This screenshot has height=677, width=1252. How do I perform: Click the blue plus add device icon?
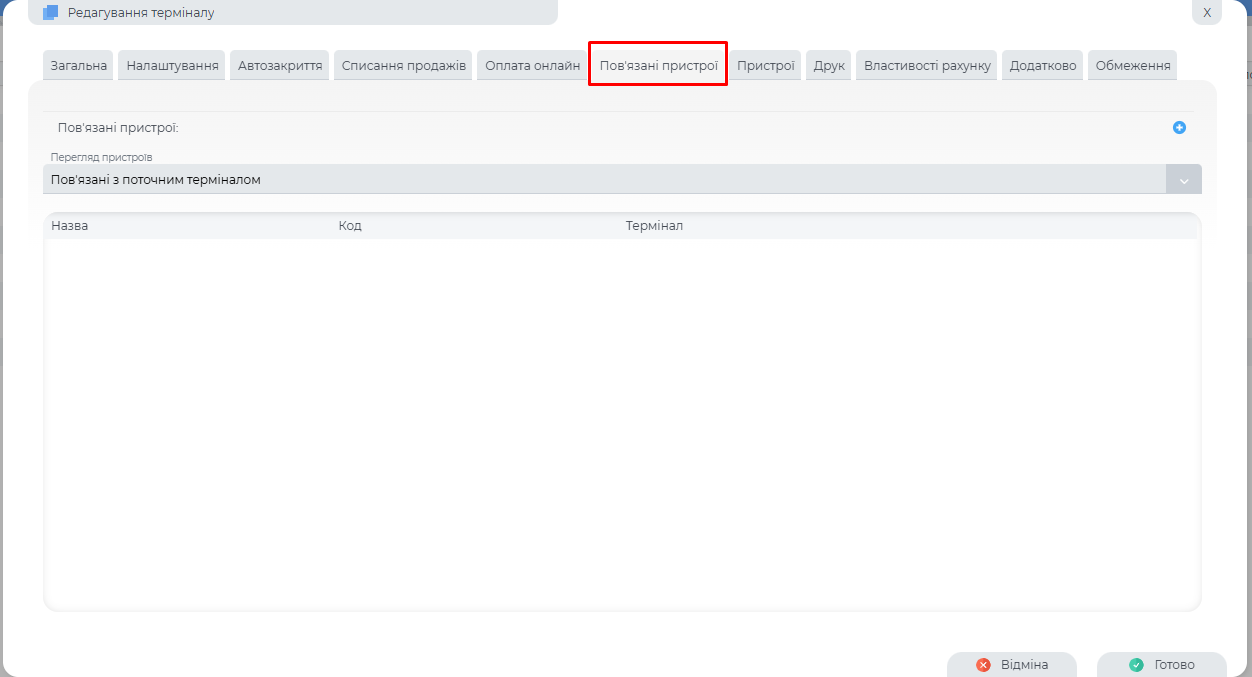(x=1179, y=128)
